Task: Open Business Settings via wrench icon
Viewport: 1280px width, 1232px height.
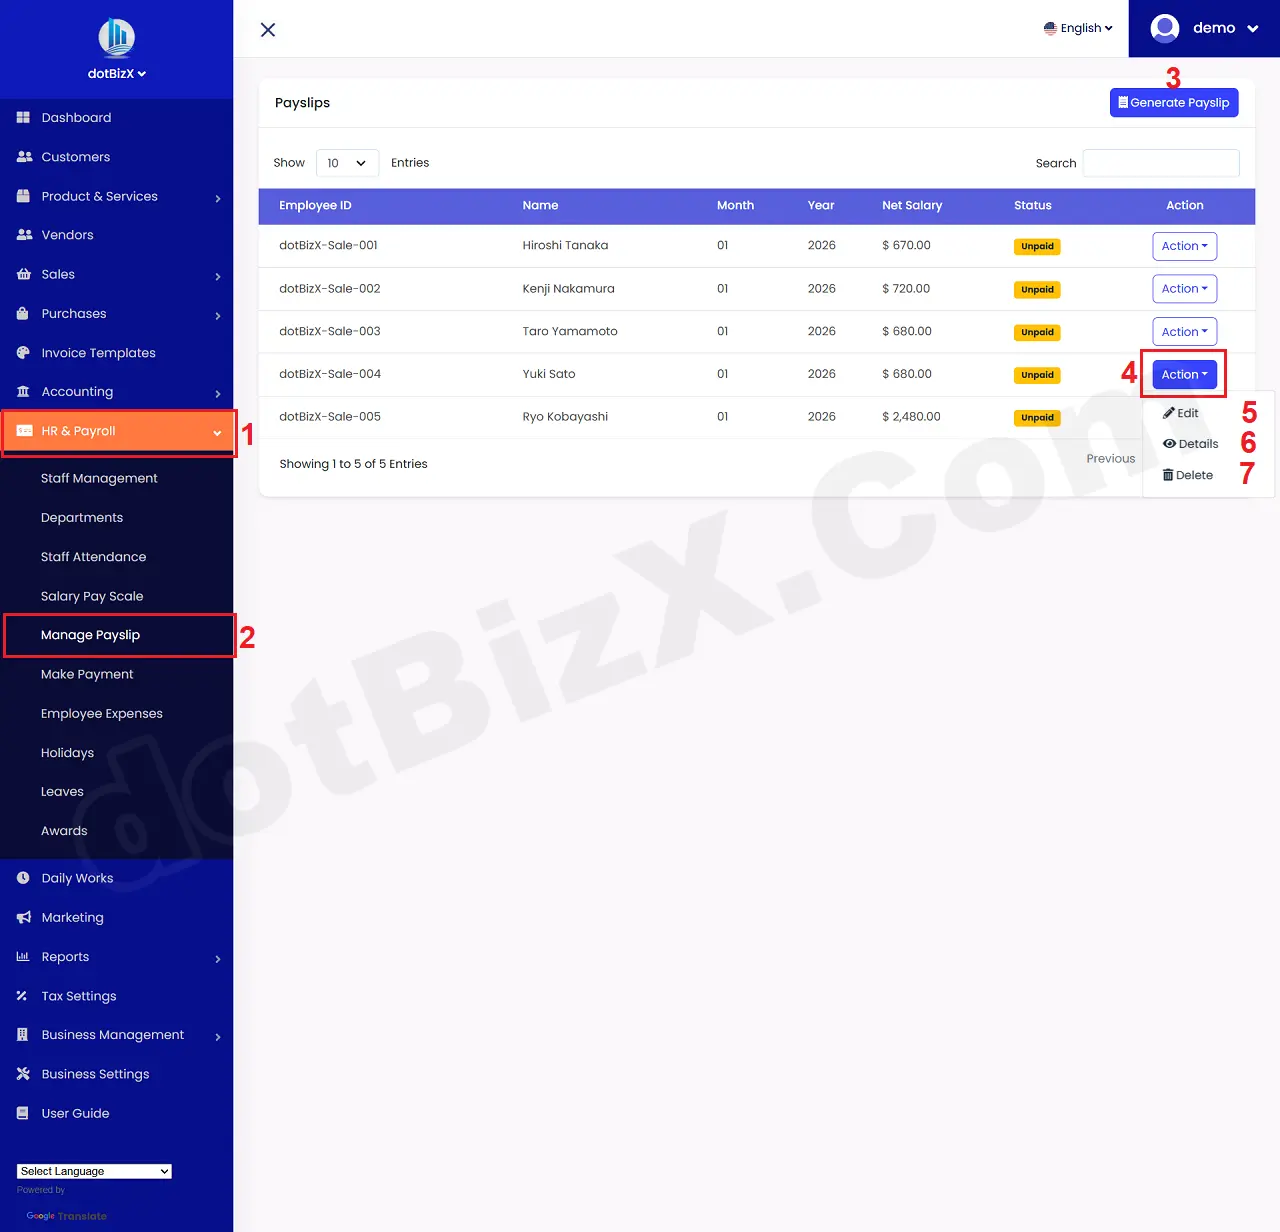Action: 23,1074
